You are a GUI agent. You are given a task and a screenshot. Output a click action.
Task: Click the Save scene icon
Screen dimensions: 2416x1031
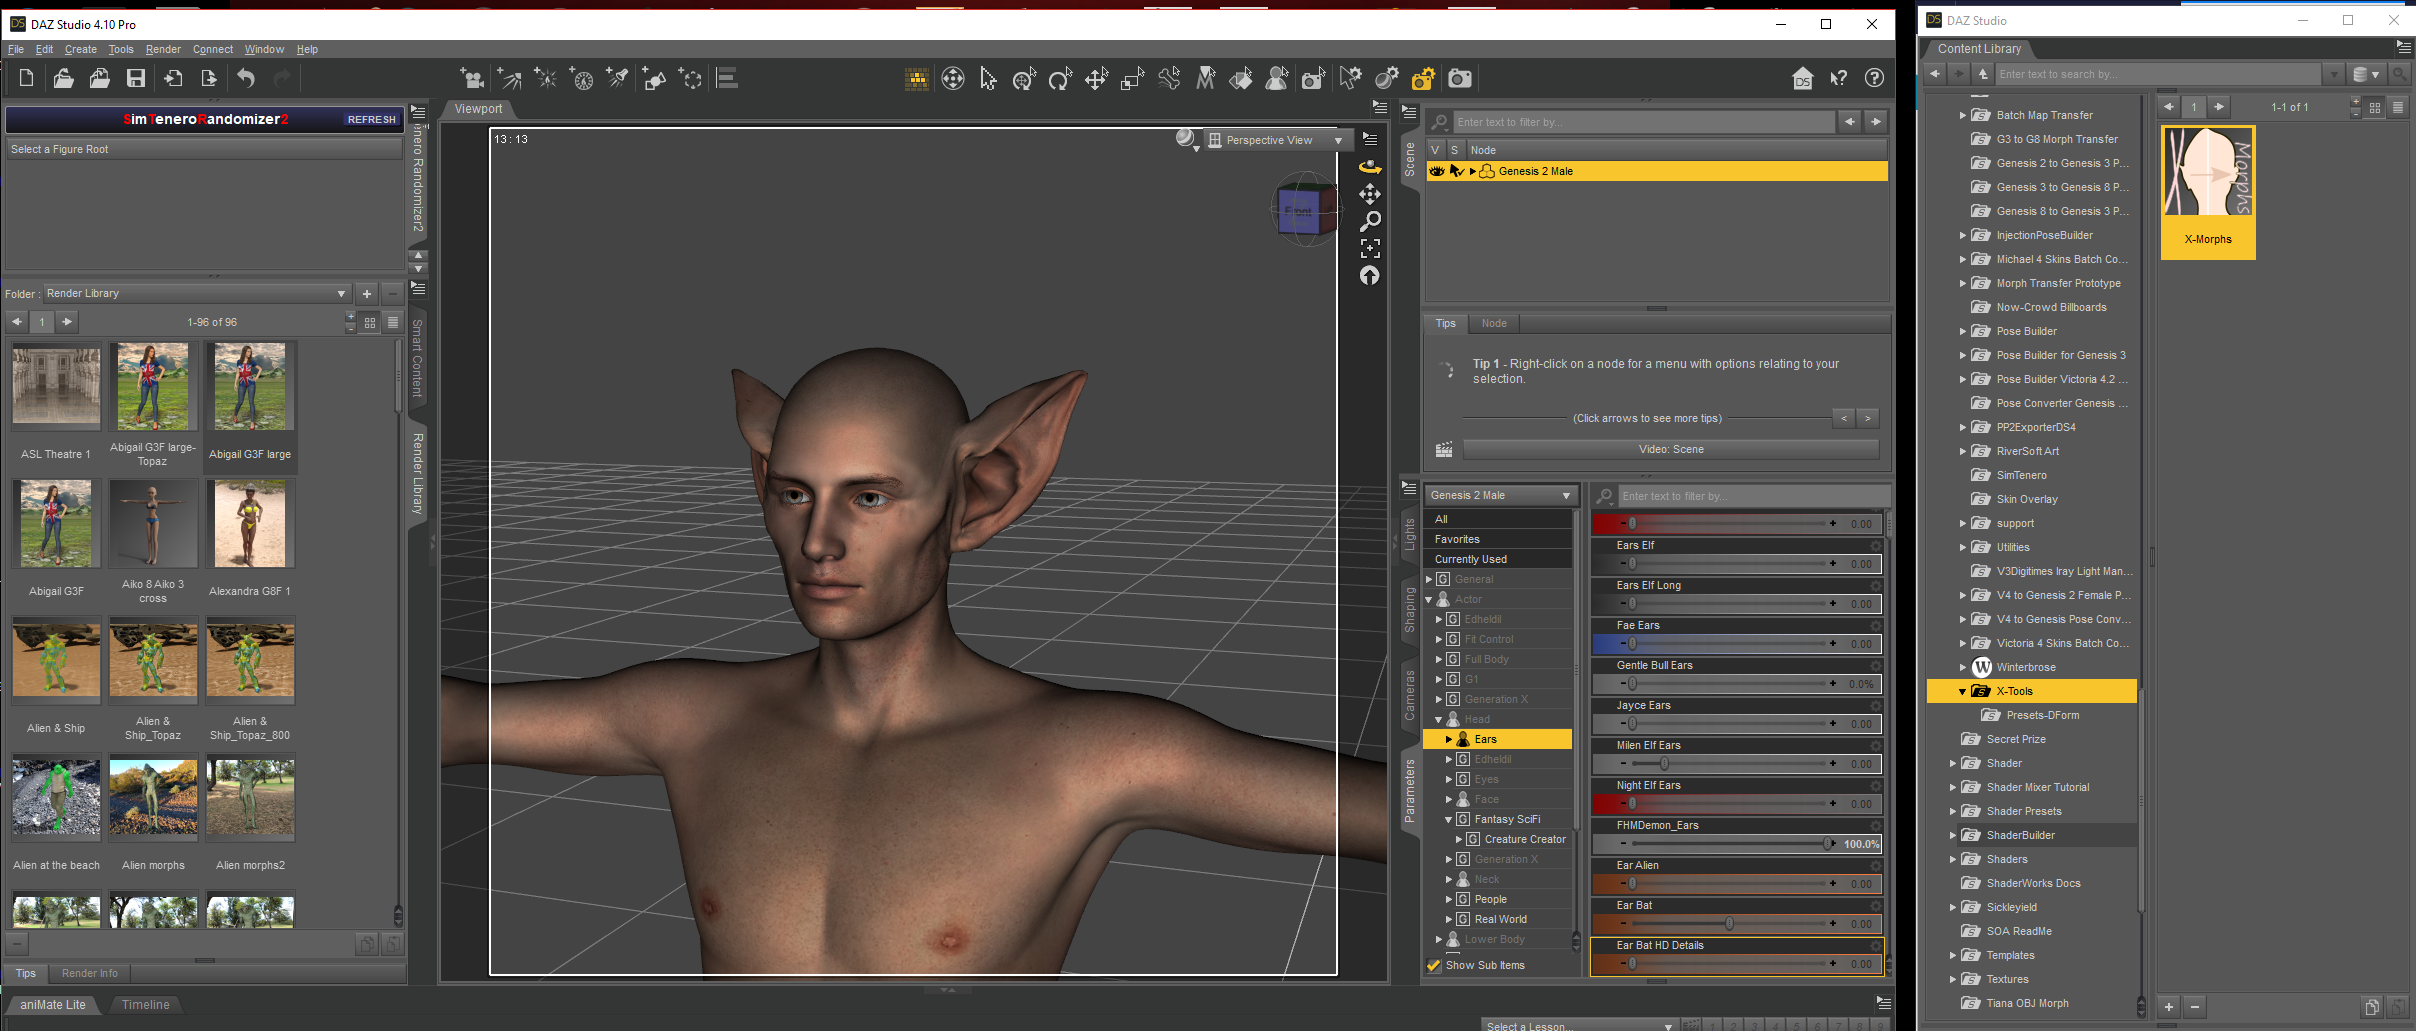[136, 79]
